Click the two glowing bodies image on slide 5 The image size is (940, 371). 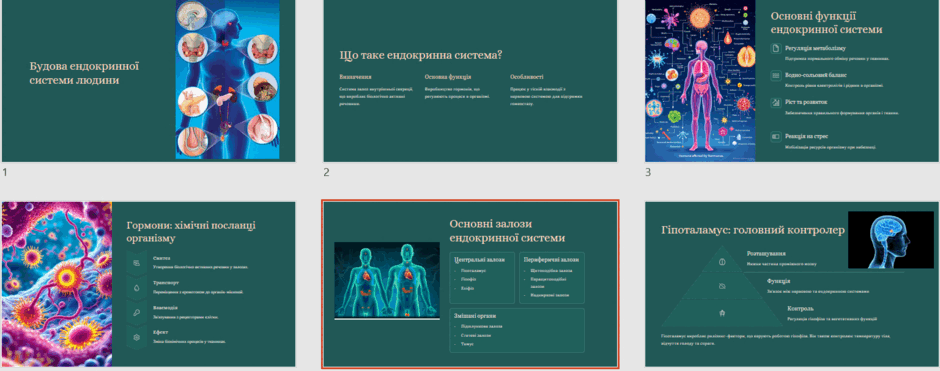pyautogui.click(x=387, y=280)
